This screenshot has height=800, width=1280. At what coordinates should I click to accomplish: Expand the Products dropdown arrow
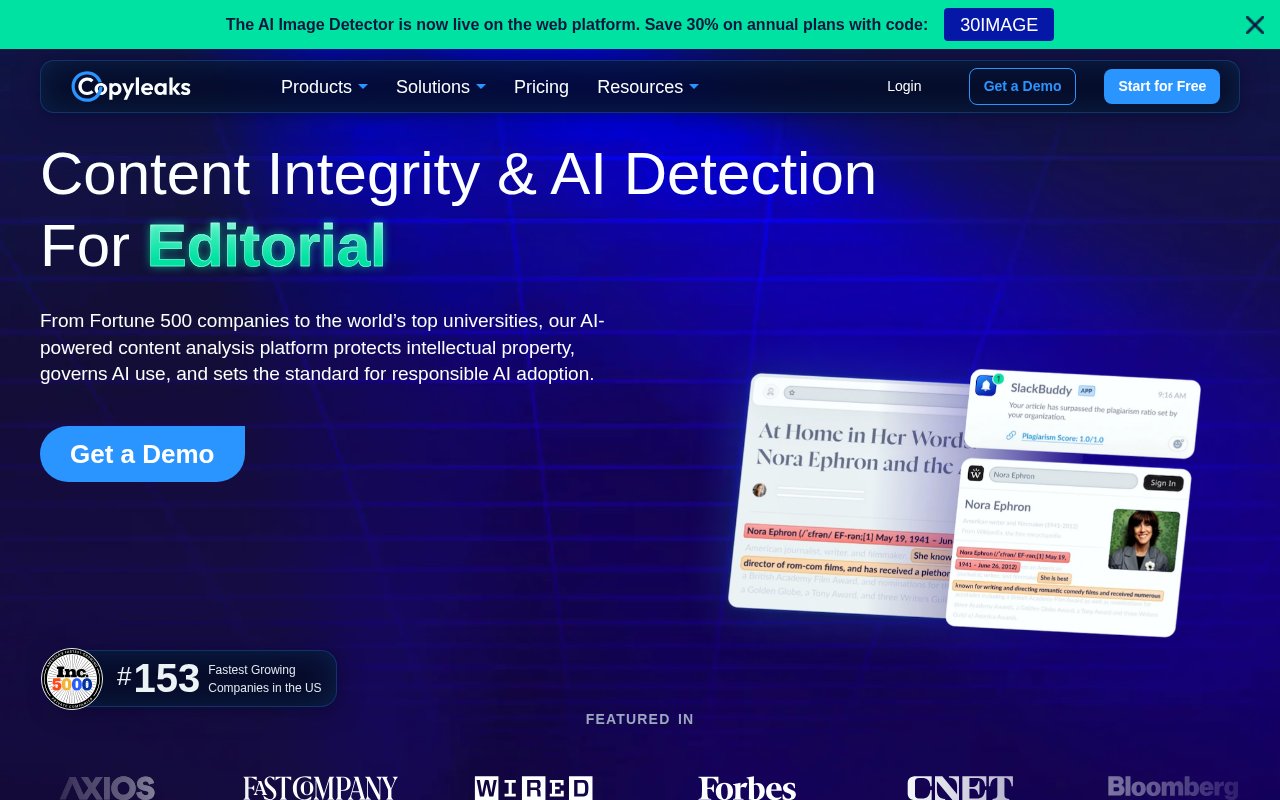click(363, 87)
